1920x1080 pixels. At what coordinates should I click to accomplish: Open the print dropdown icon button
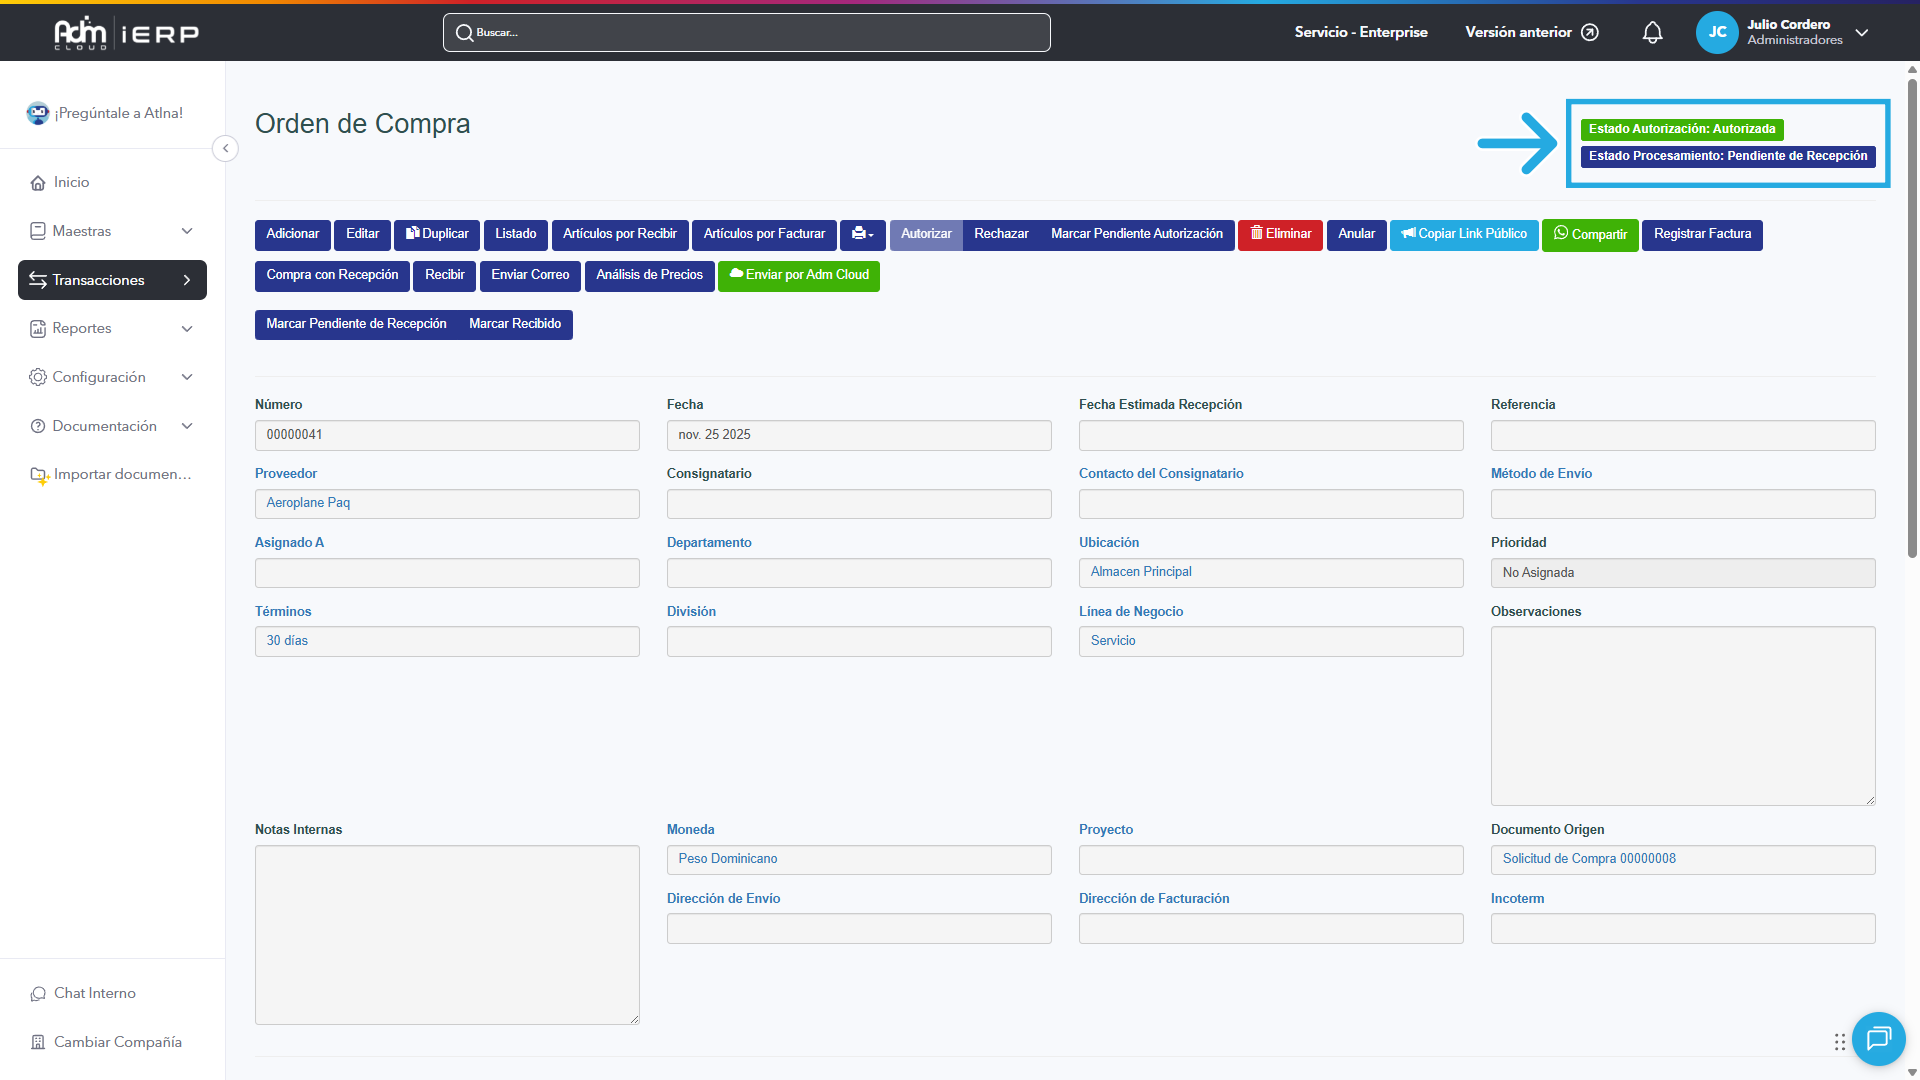tap(862, 234)
